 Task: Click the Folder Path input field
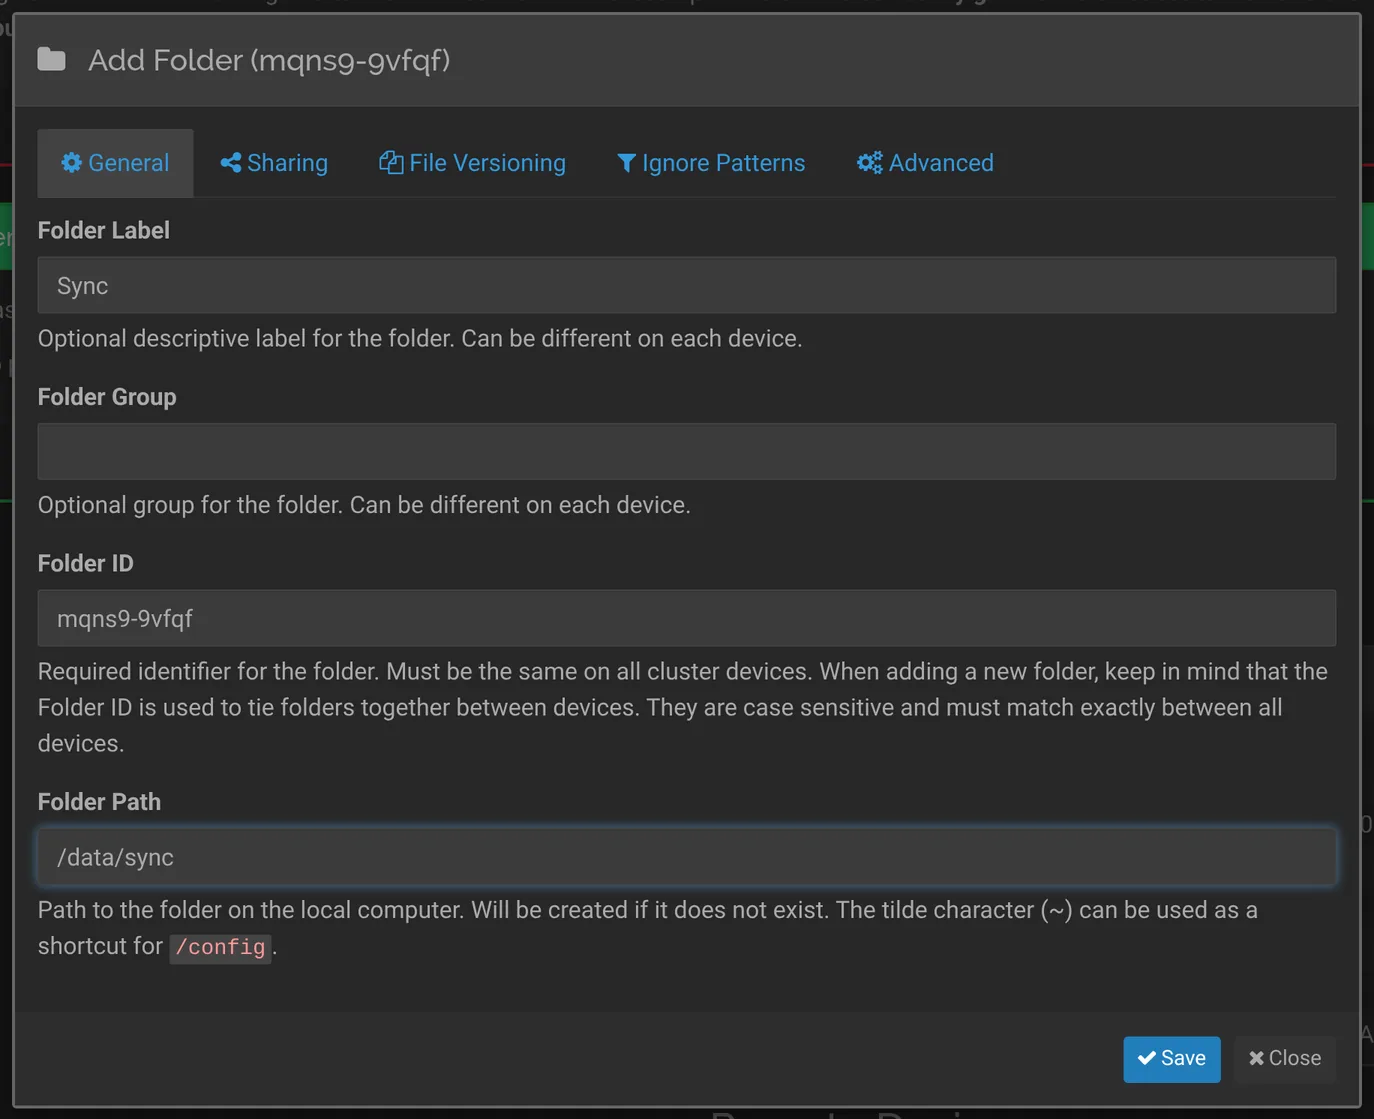click(687, 857)
